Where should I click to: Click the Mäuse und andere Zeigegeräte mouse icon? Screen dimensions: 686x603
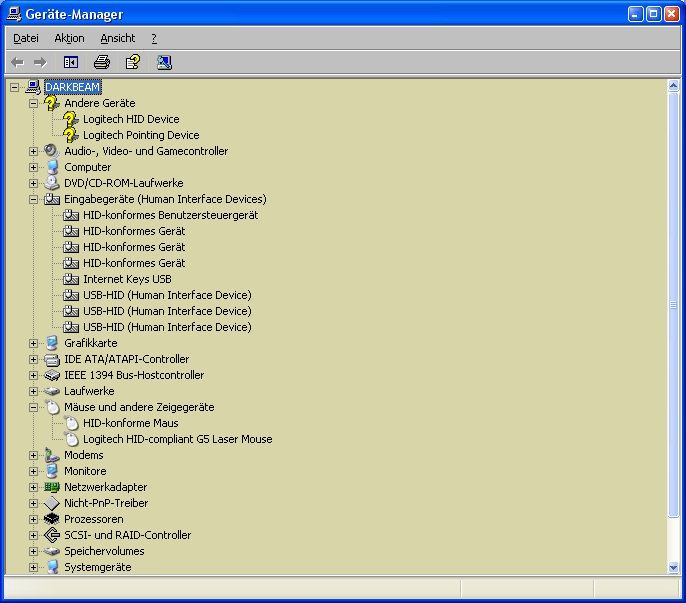pyautogui.click(x=52, y=407)
